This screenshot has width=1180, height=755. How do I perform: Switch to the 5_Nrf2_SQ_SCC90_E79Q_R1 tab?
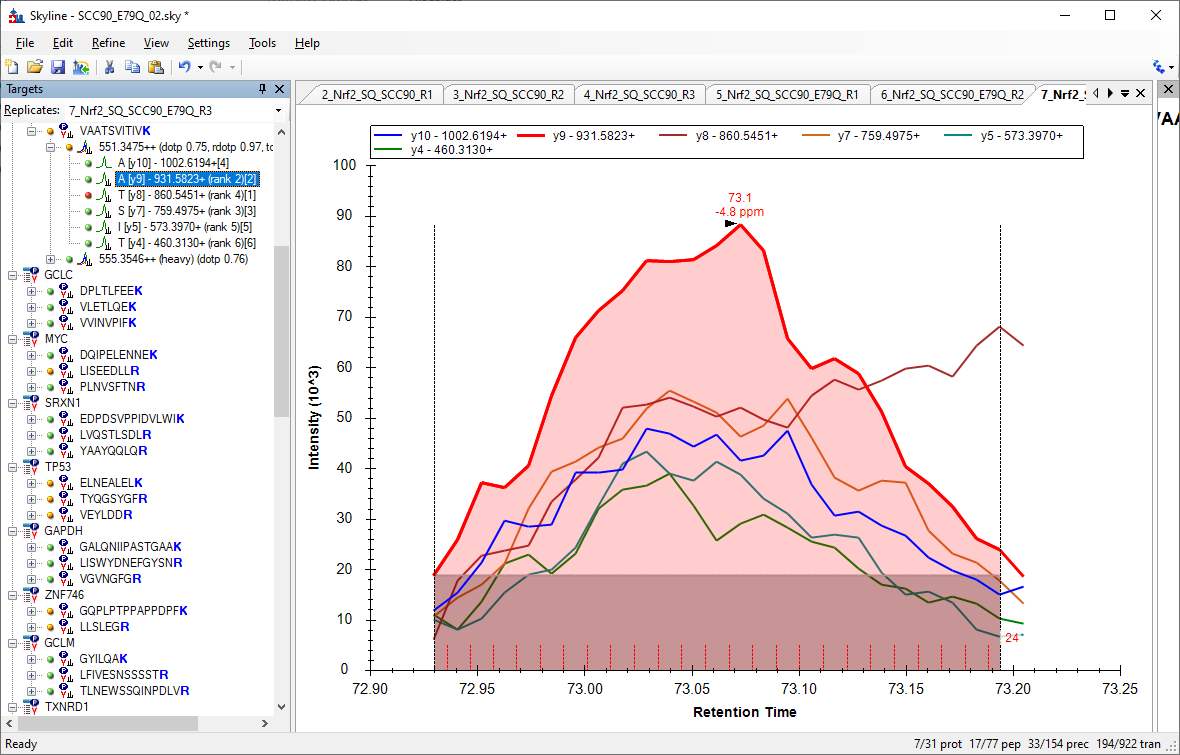pos(787,94)
